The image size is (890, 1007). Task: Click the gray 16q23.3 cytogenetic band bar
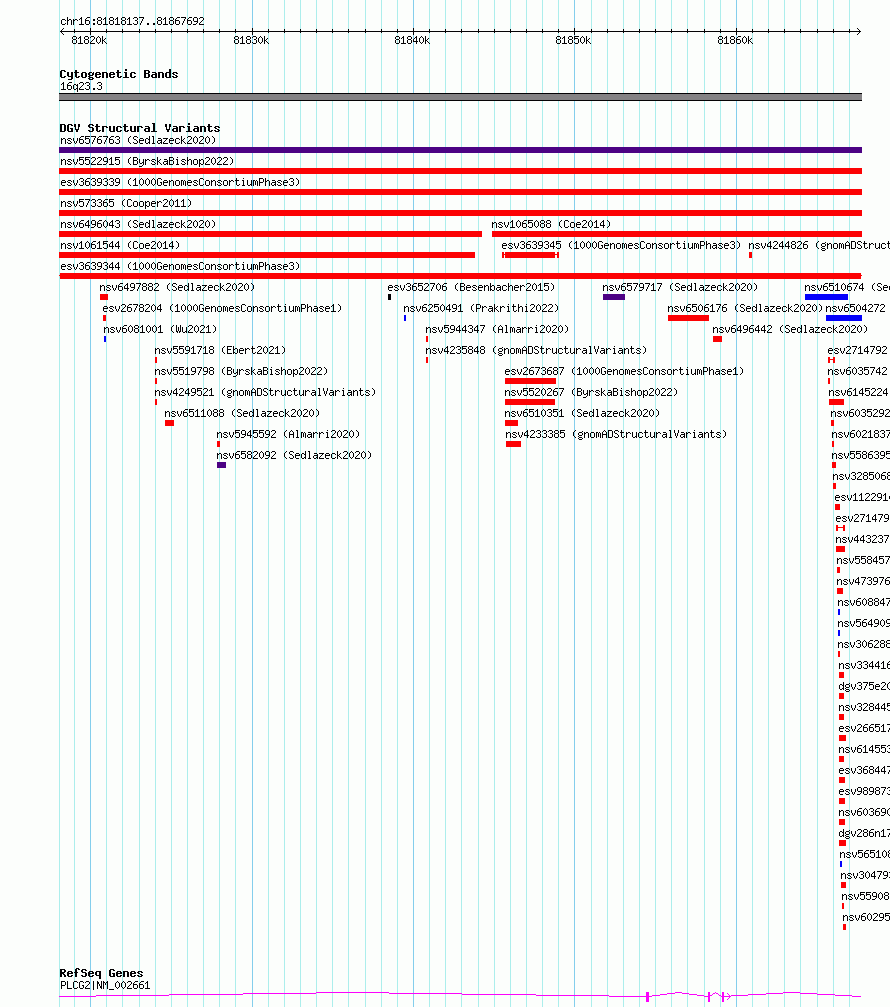click(460, 97)
